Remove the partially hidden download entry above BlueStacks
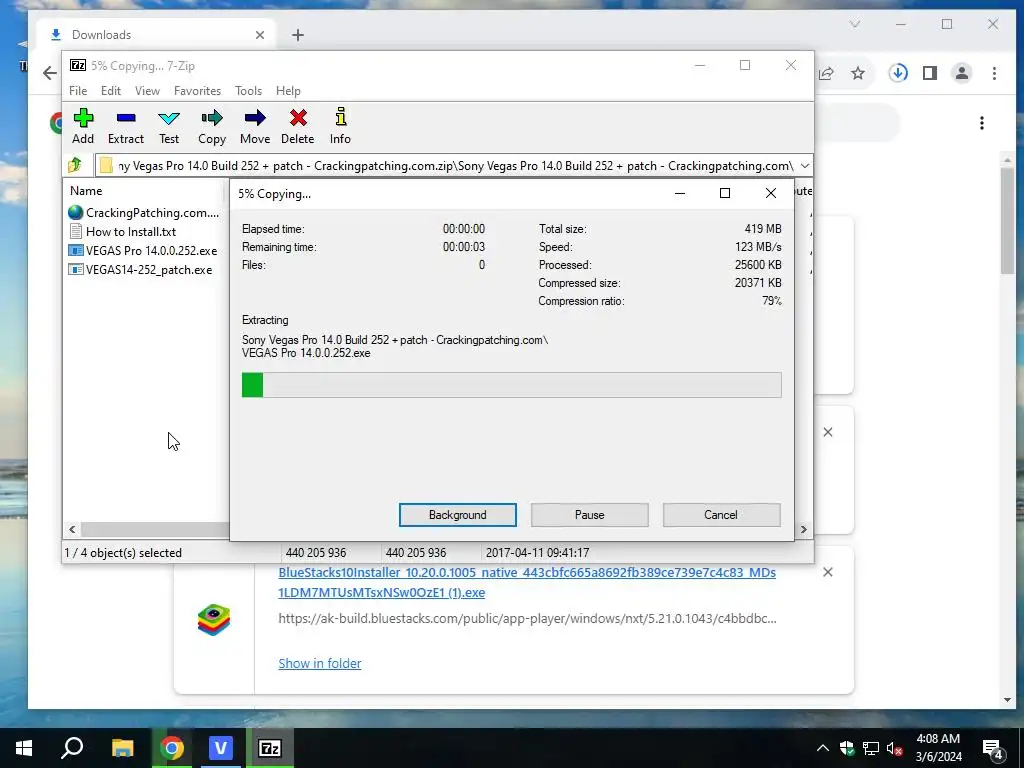The image size is (1024, 768). pos(827,432)
